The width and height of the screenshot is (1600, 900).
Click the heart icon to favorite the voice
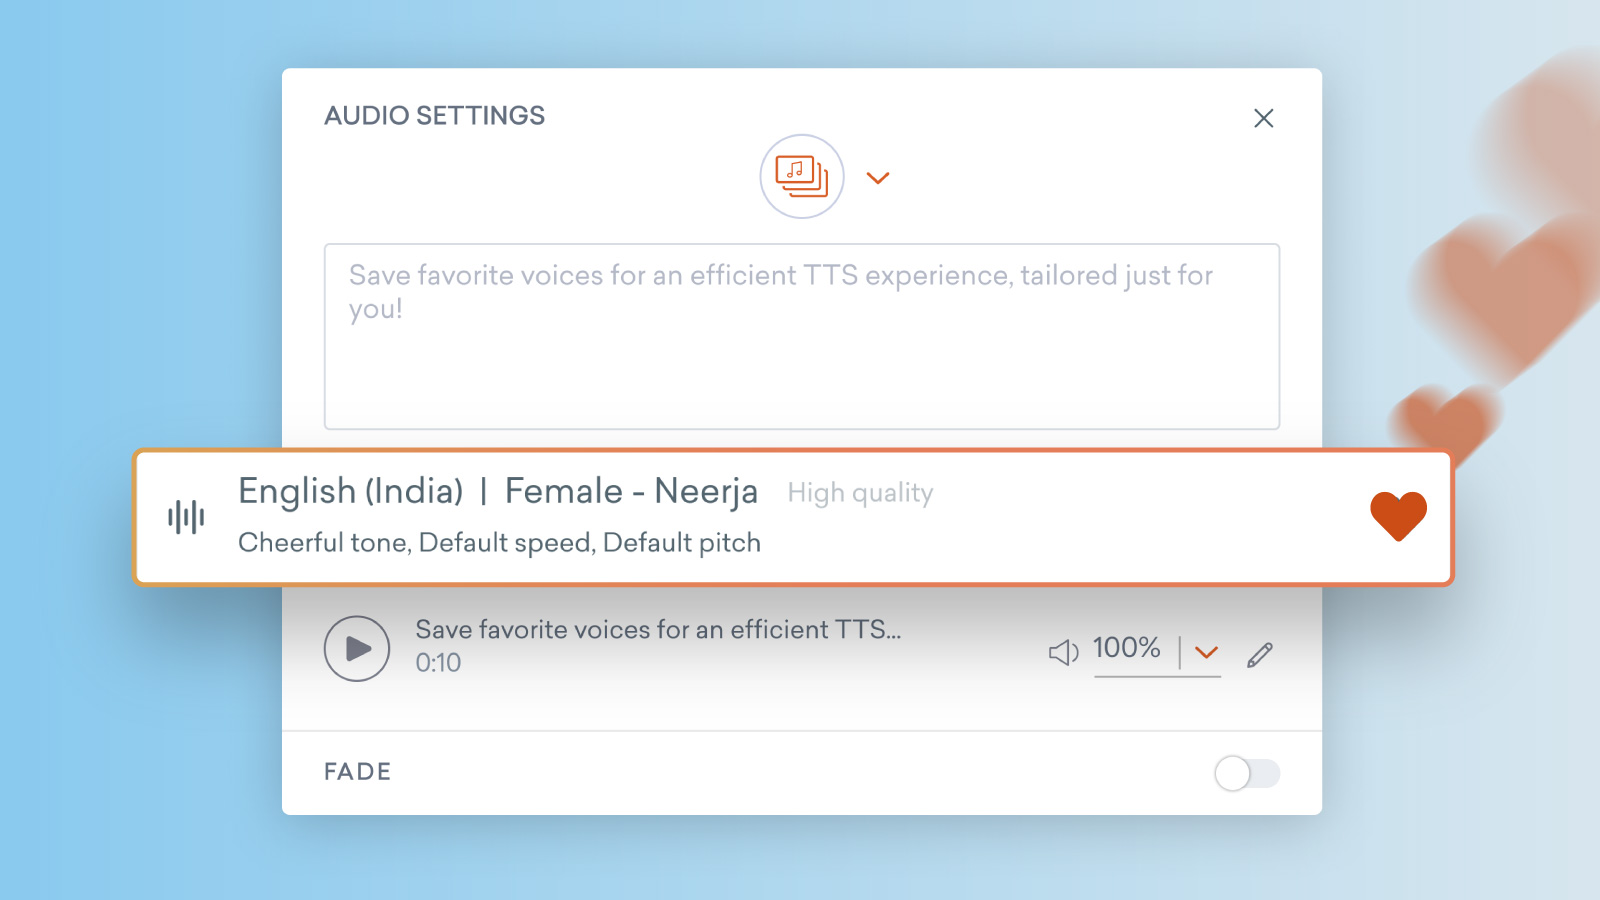pos(1399,514)
